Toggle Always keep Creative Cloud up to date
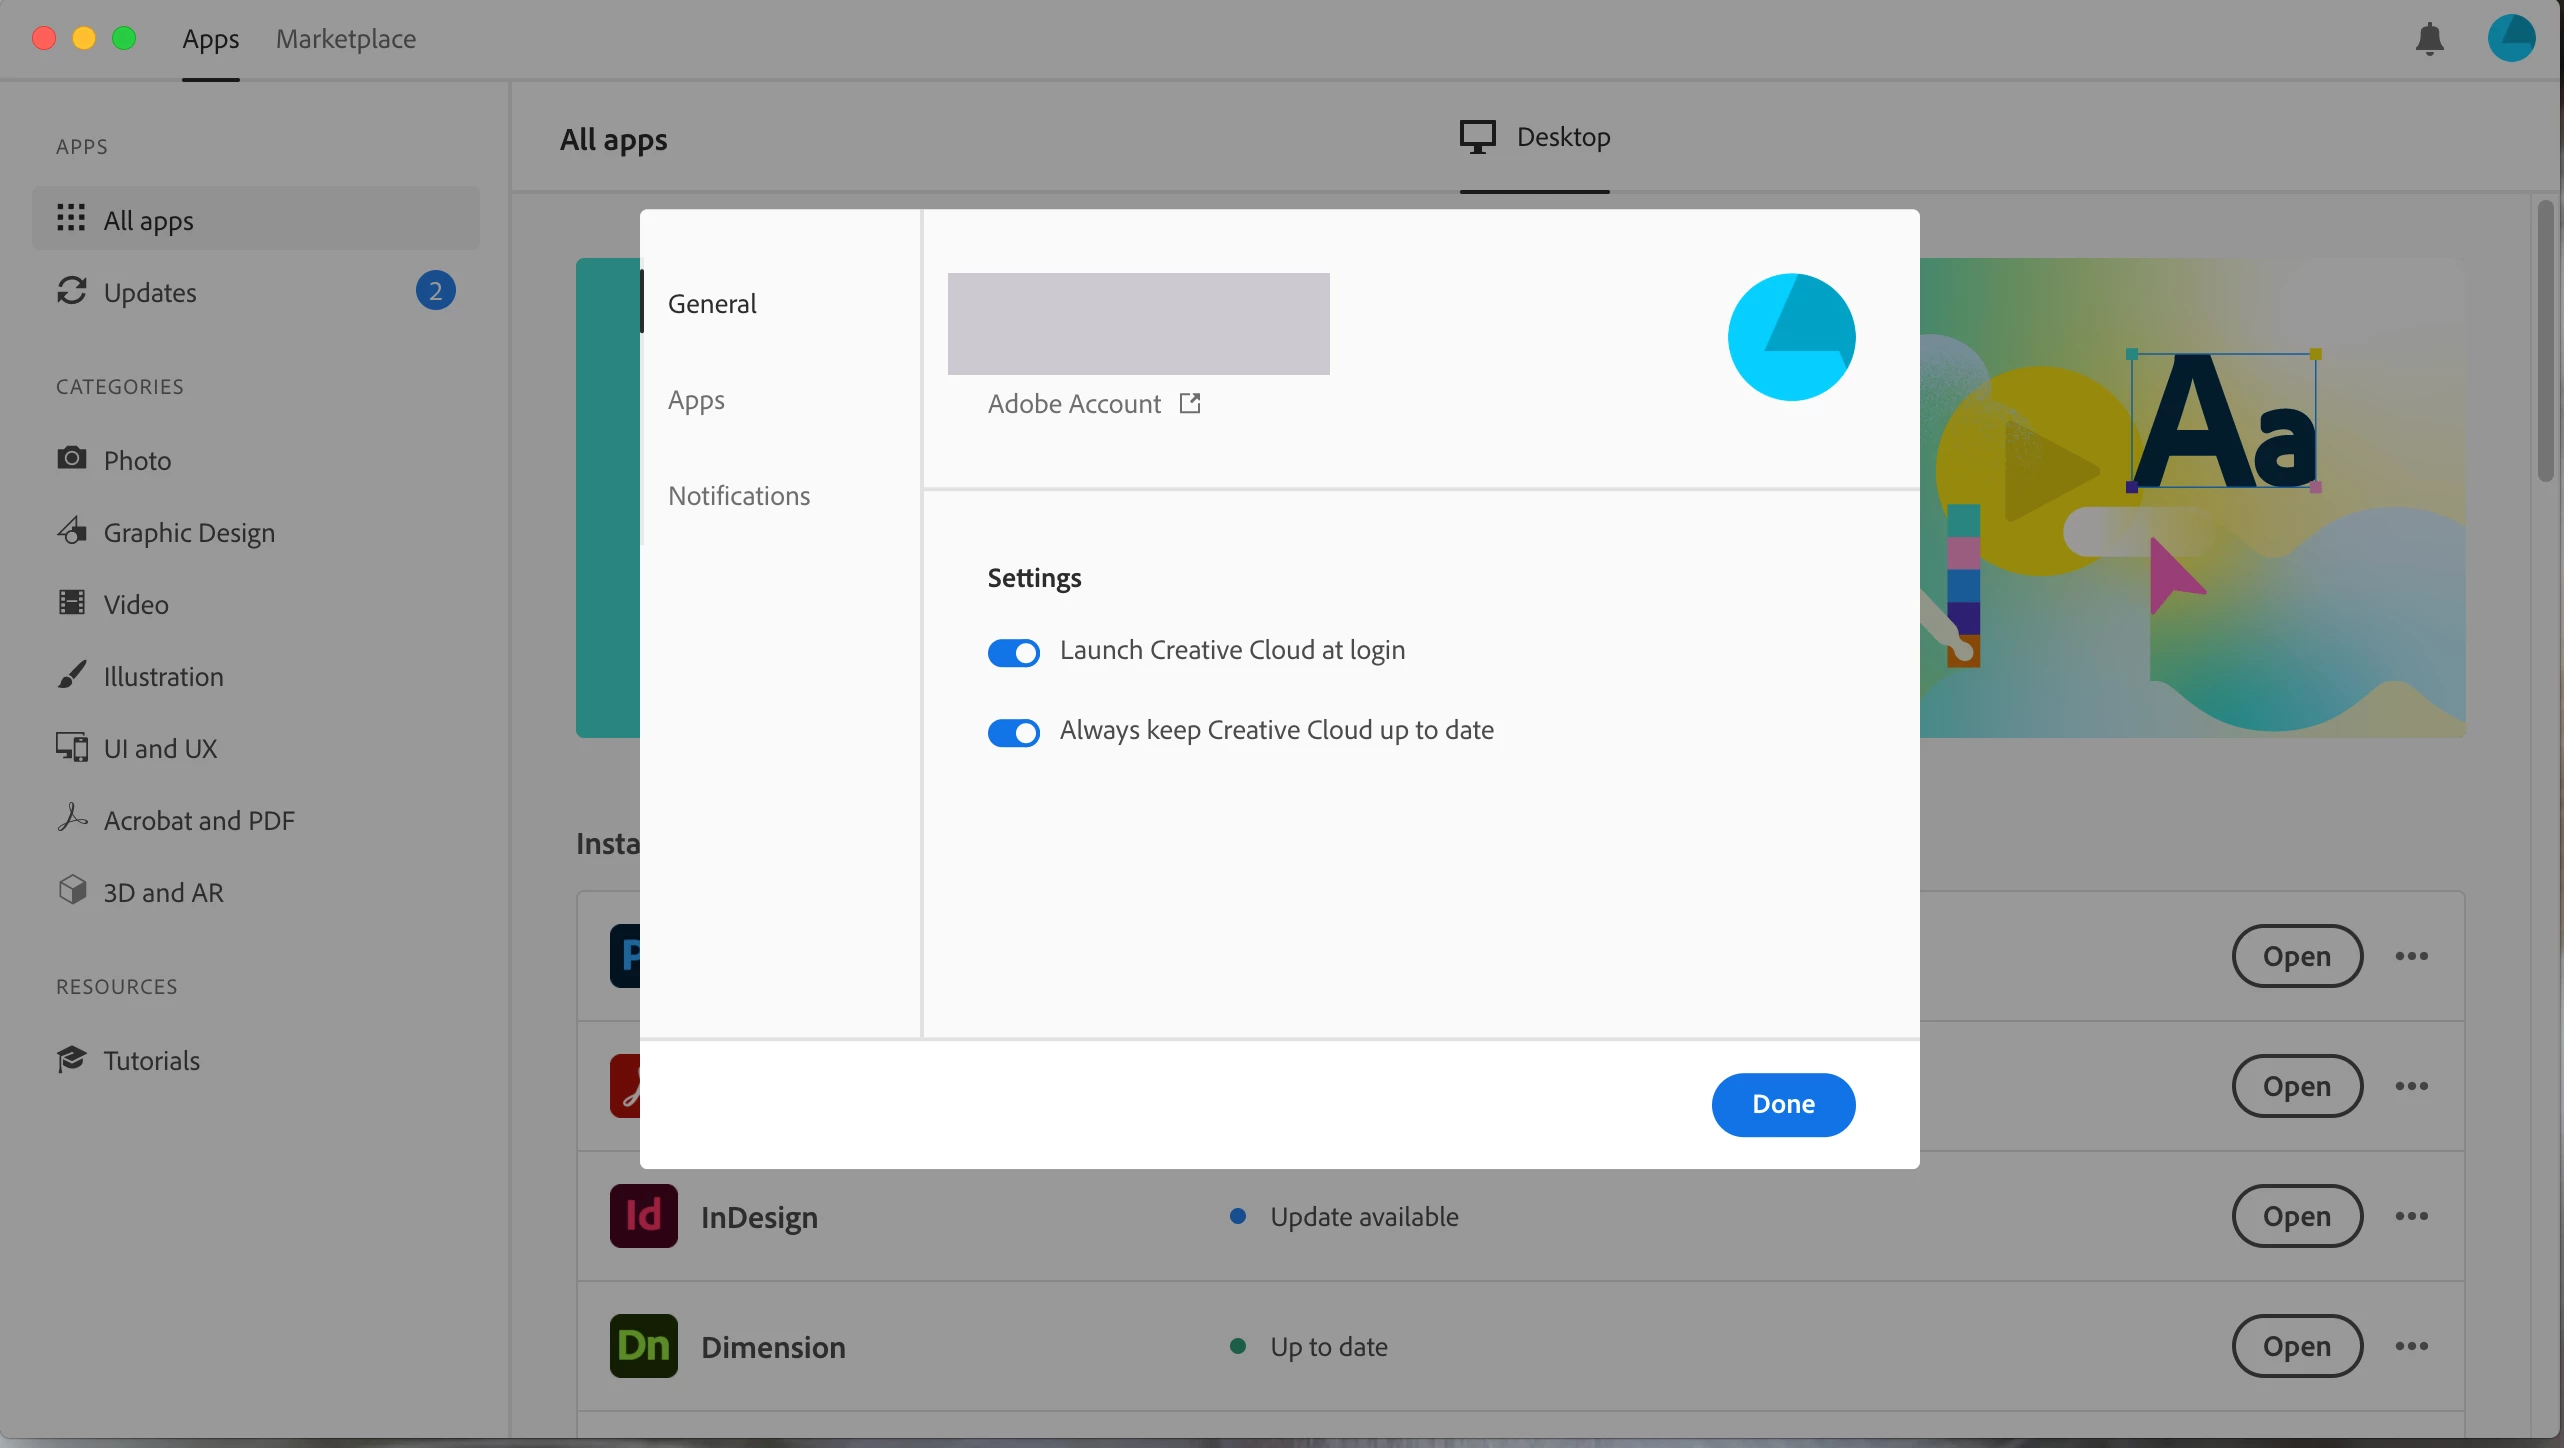The width and height of the screenshot is (2564, 1448). pyautogui.click(x=1013, y=733)
